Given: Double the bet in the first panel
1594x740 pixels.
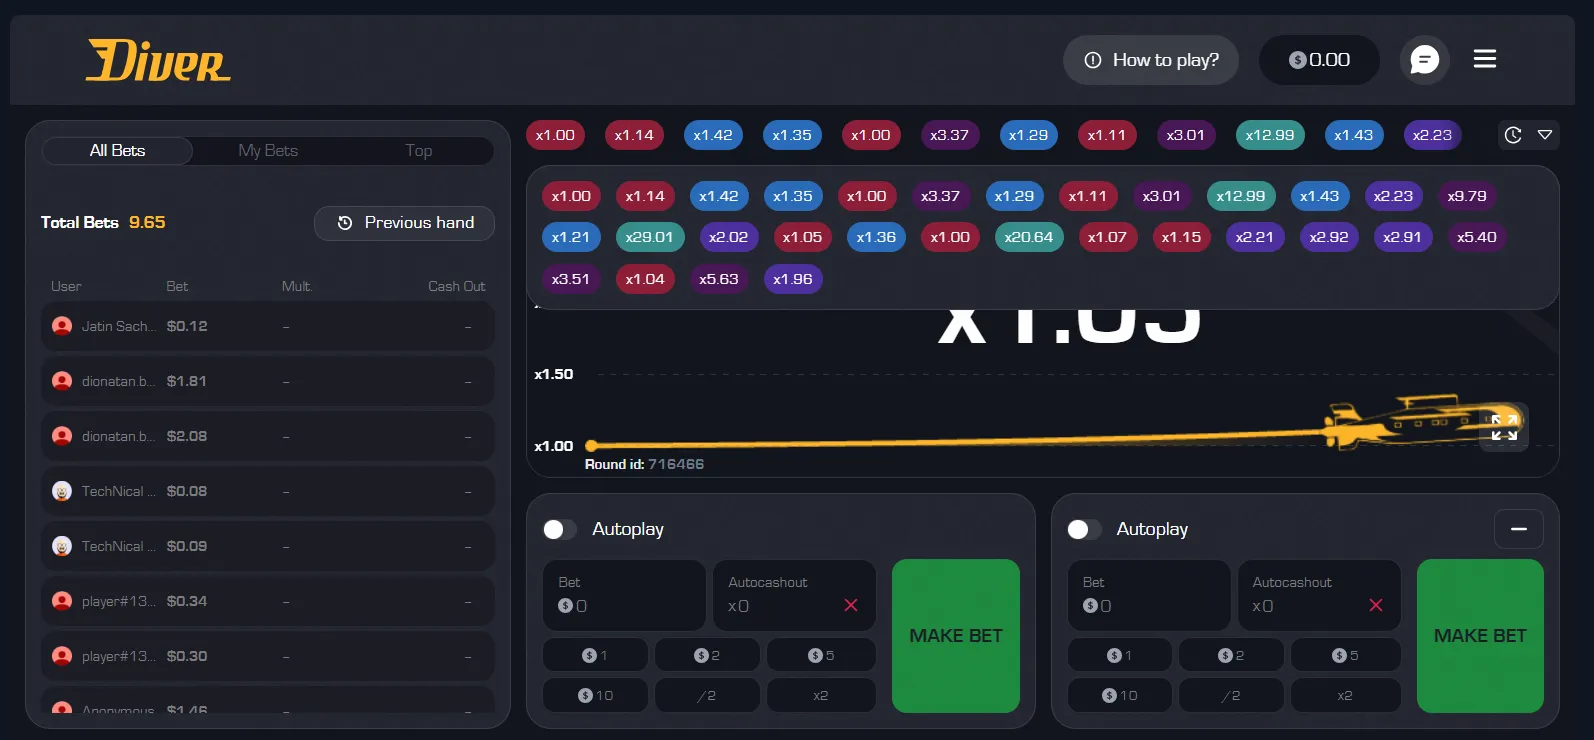Looking at the screenshot, I should (821, 695).
